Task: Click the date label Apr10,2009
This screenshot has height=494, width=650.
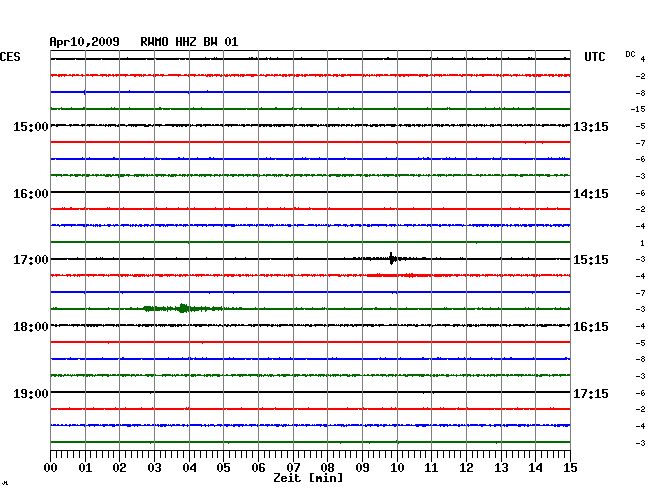Action: (x=85, y=42)
